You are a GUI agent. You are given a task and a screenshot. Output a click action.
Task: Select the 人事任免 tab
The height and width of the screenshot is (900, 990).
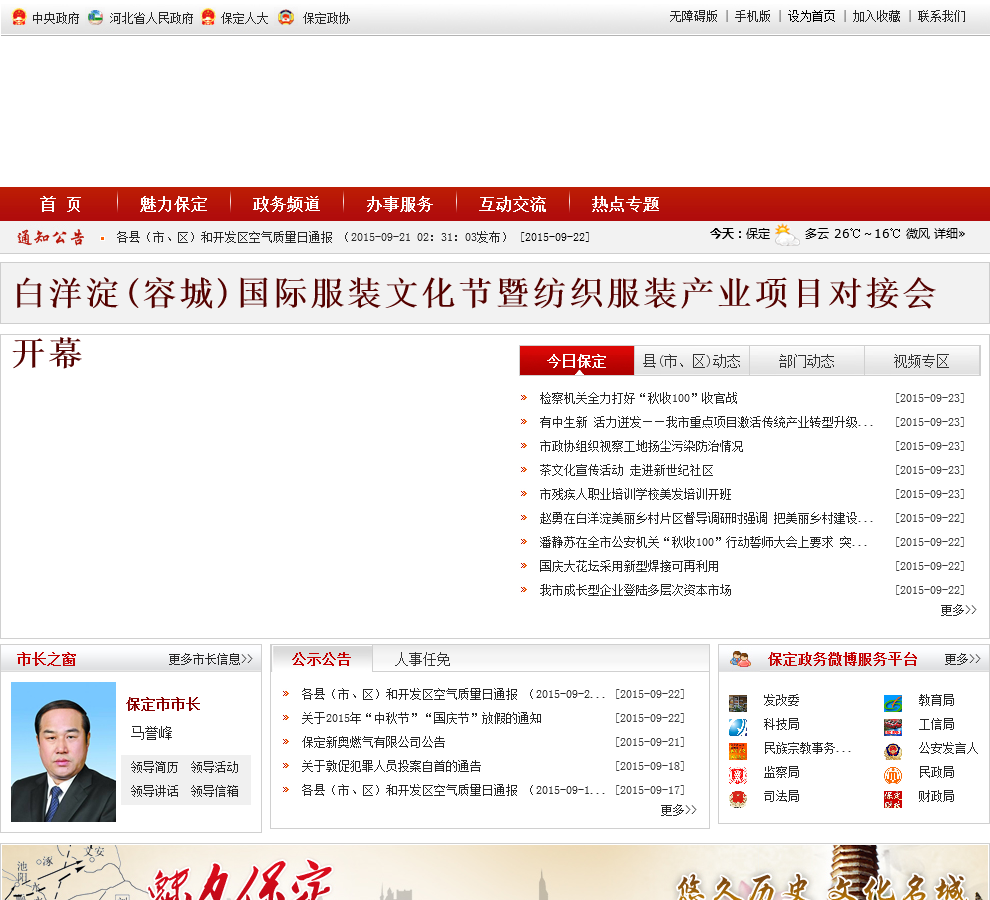422,659
